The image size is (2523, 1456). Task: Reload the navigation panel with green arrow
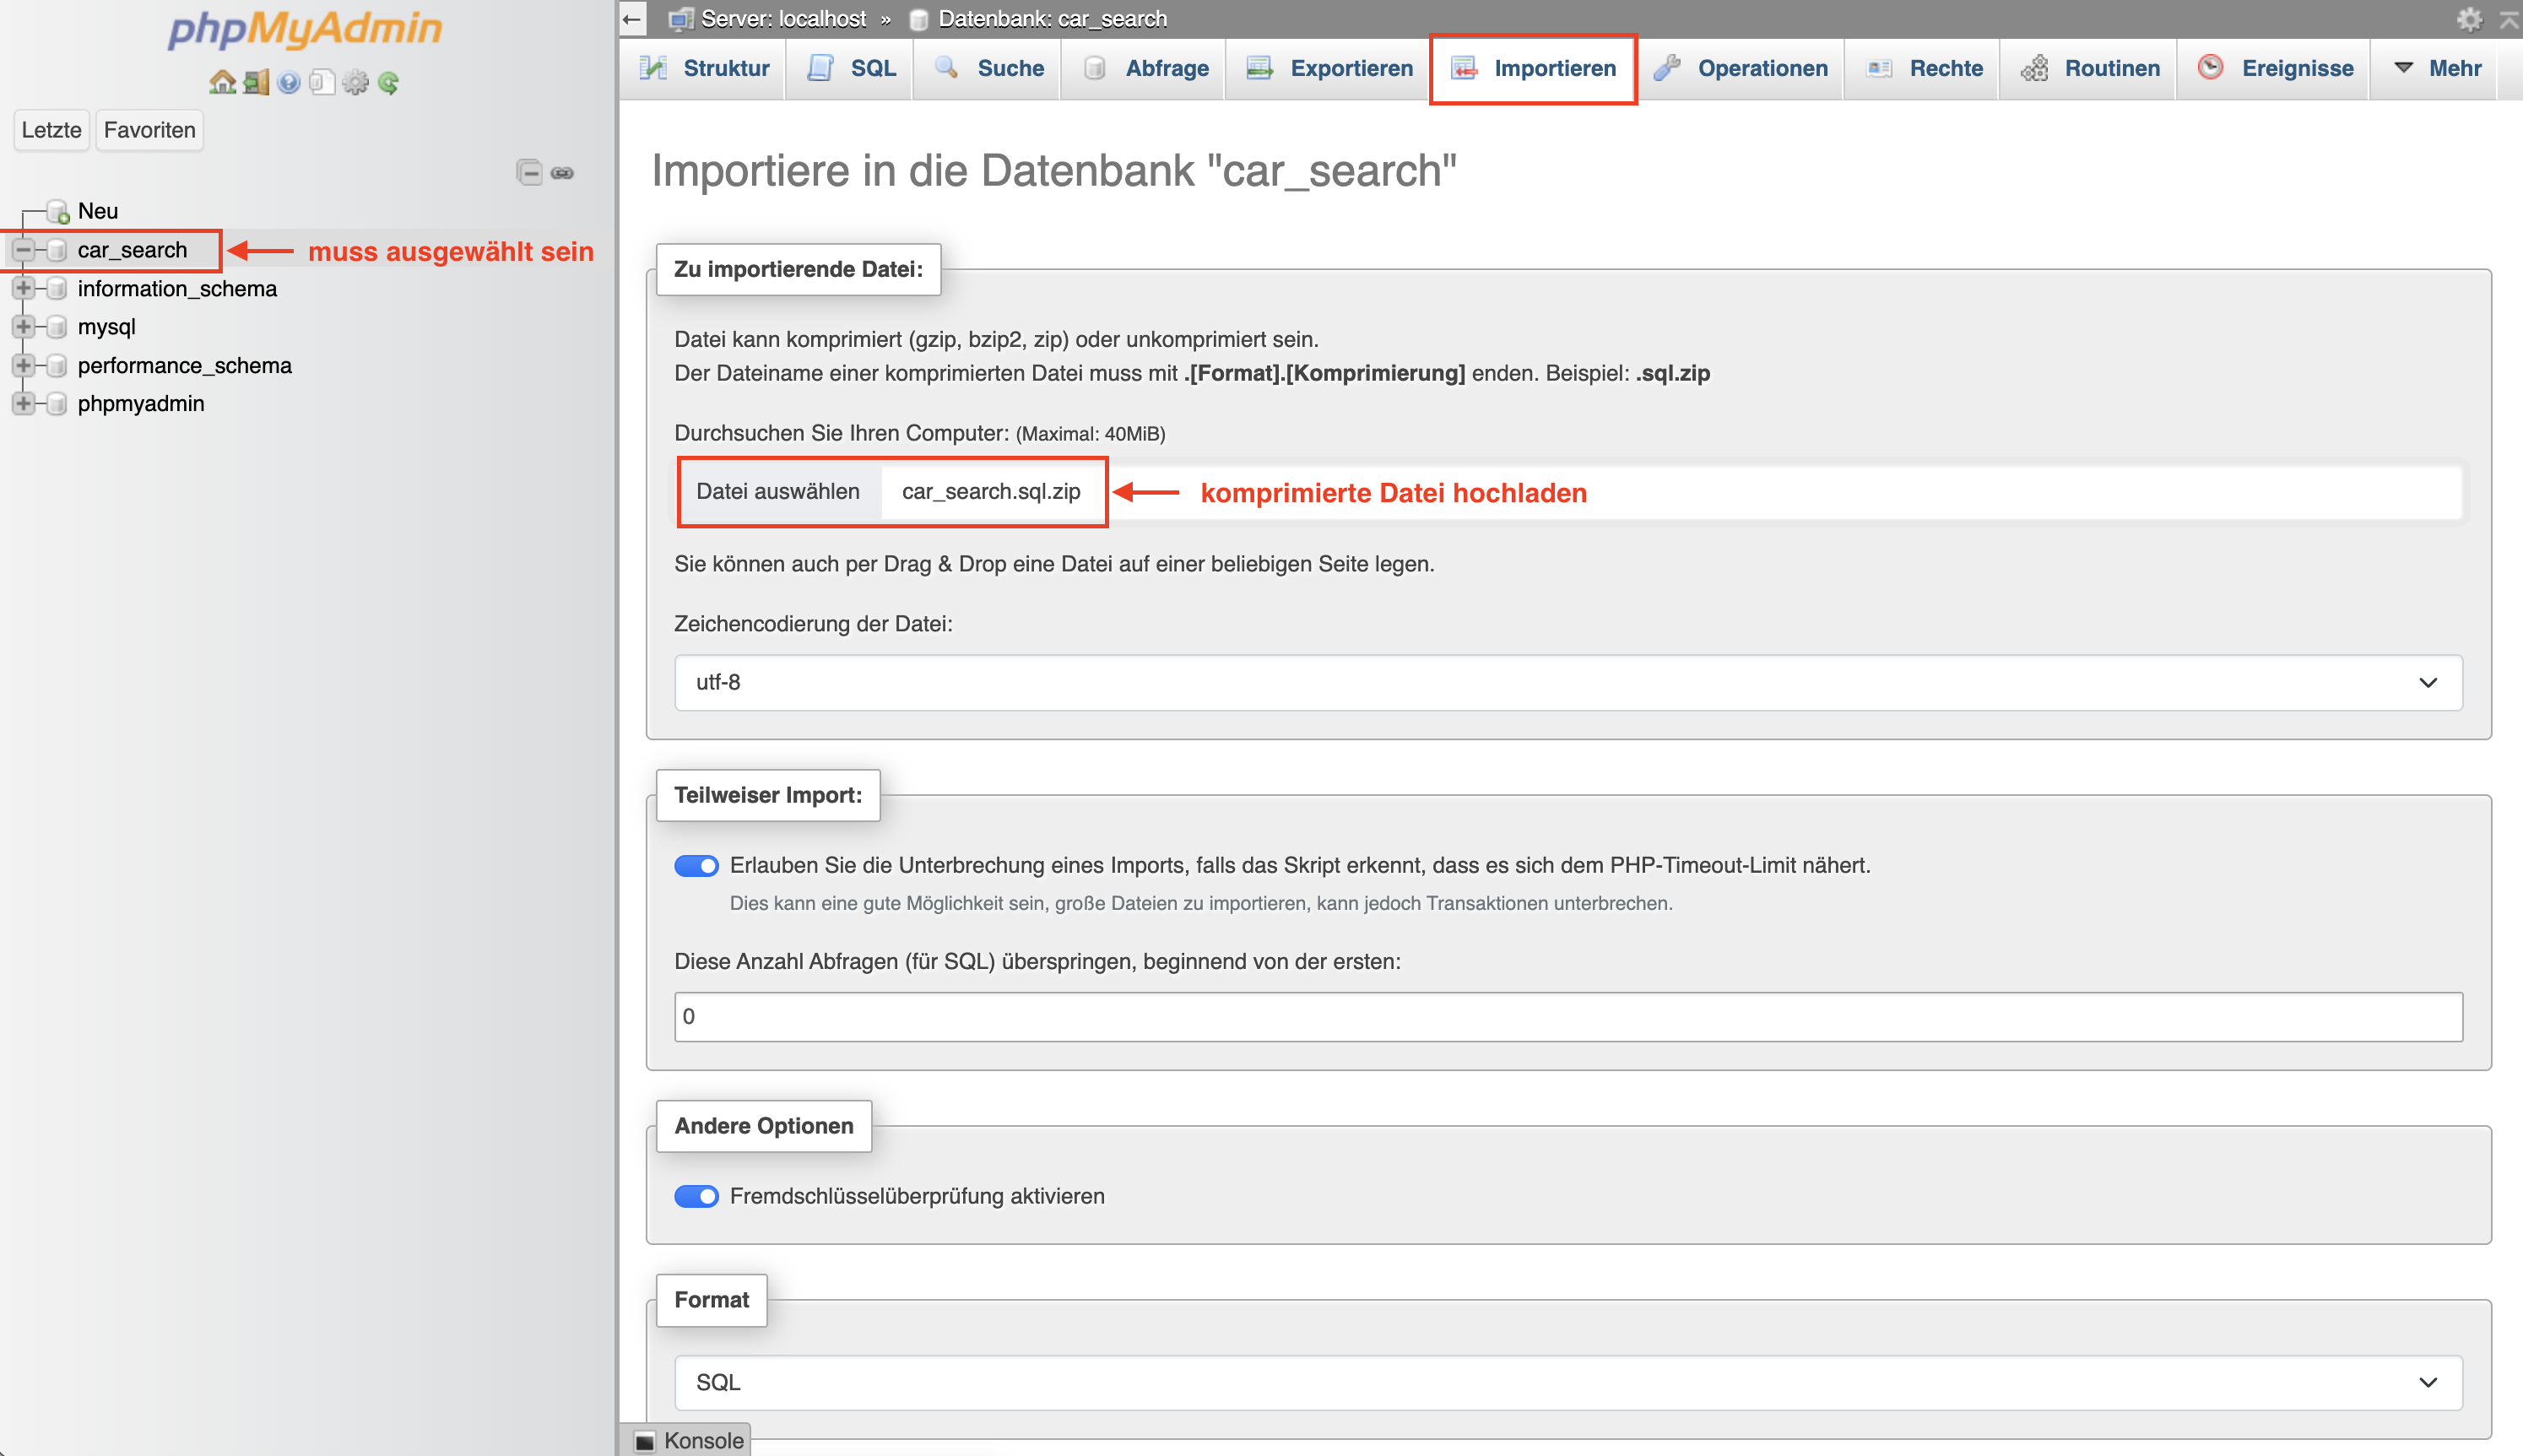tap(388, 82)
